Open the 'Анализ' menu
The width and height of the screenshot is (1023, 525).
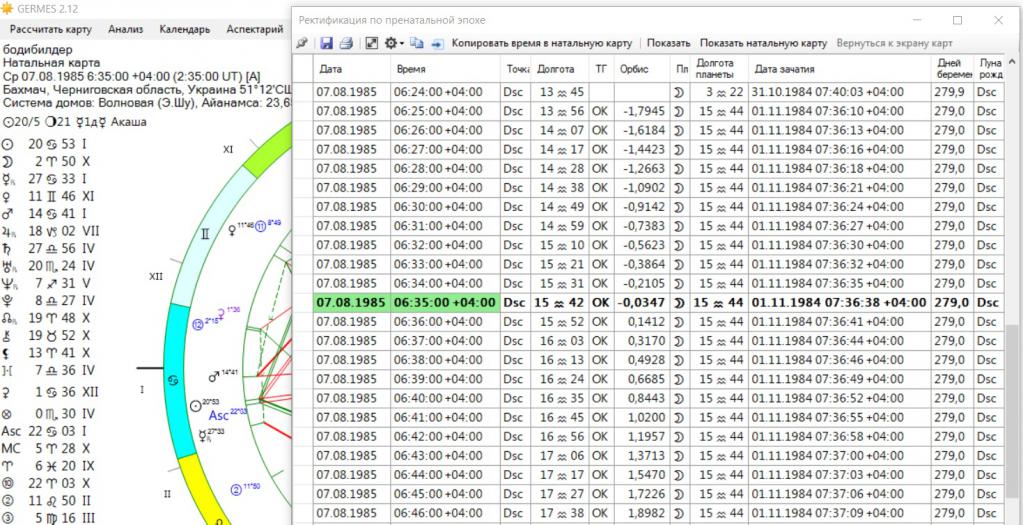(126, 29)
